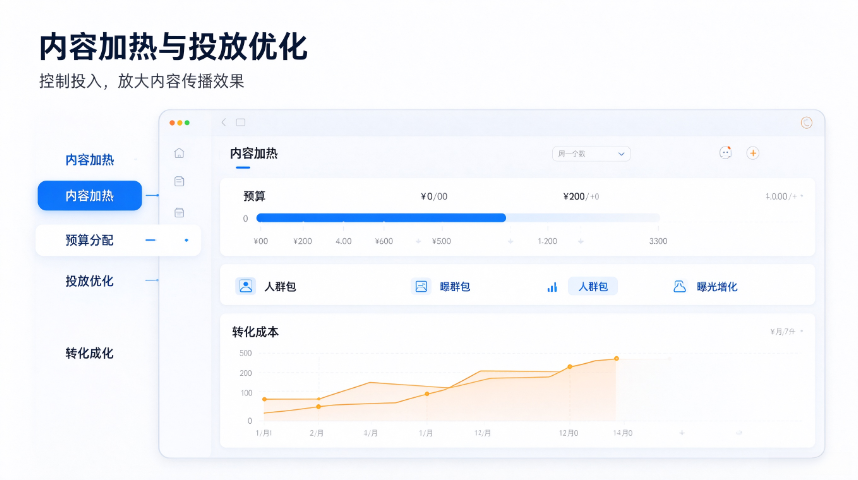The image size is (858, 480).
Task: Click the 3300 budget scale label
Action: click(x=658, y=241)
